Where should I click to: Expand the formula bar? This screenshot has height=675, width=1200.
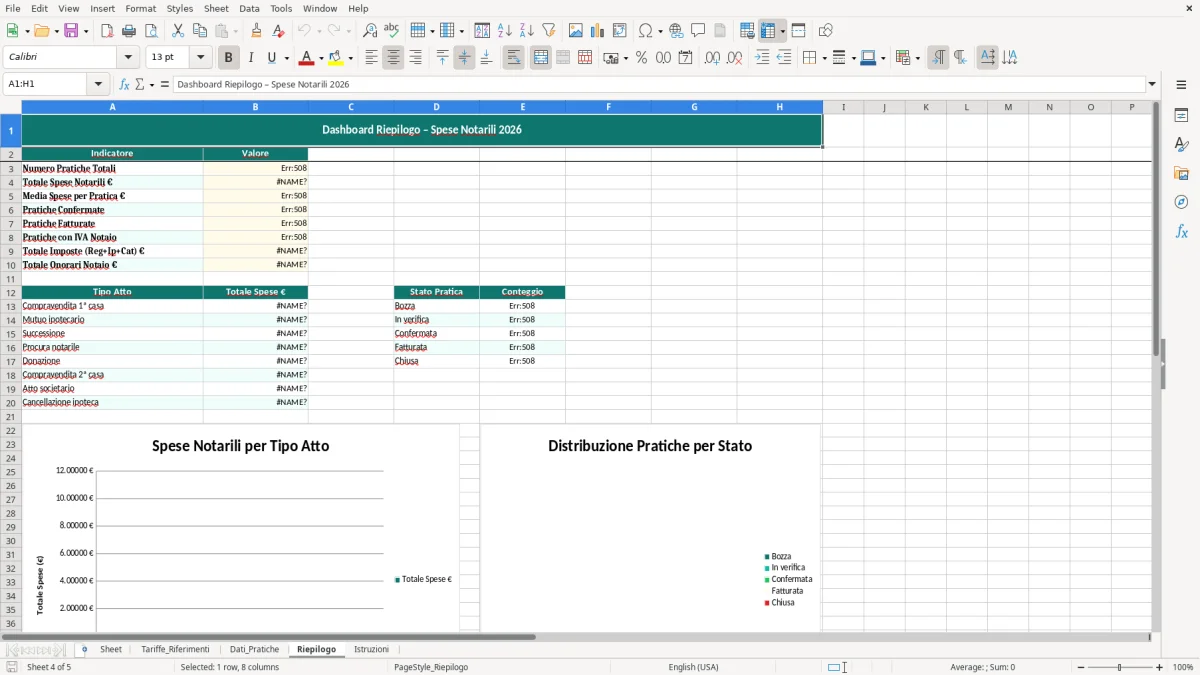[x=1152, y=84]
